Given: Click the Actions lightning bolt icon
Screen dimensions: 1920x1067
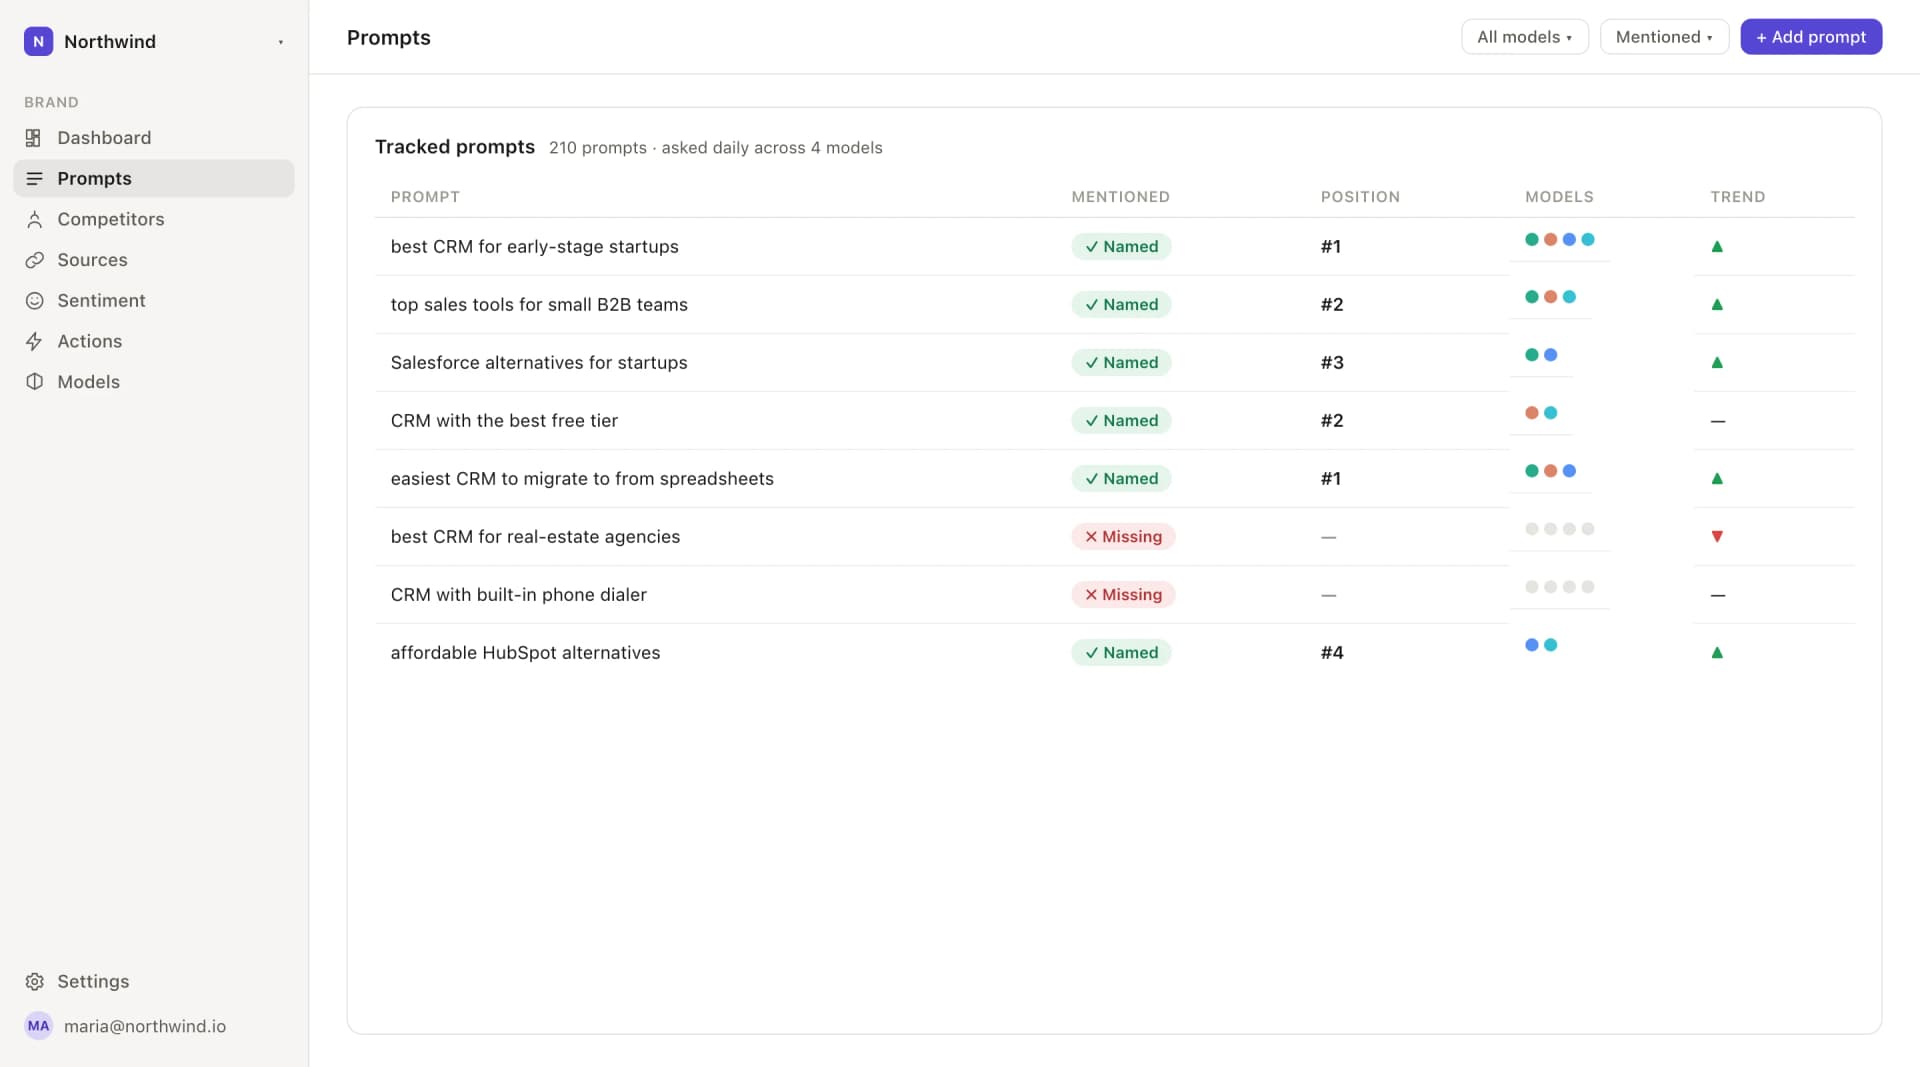Looking at the screenshot, I should point(34,341).
